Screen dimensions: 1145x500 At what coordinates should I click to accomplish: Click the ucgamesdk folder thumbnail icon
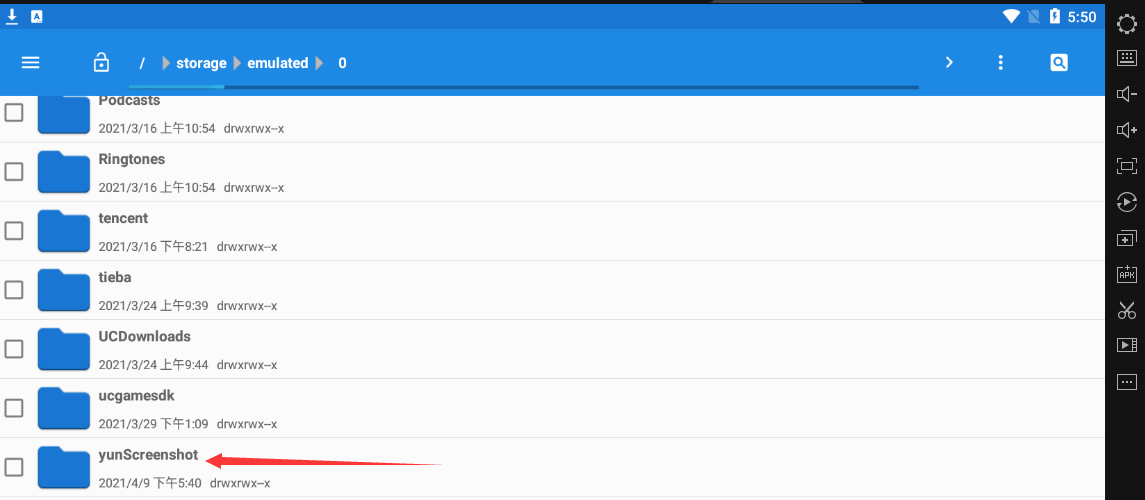[64, 408]
